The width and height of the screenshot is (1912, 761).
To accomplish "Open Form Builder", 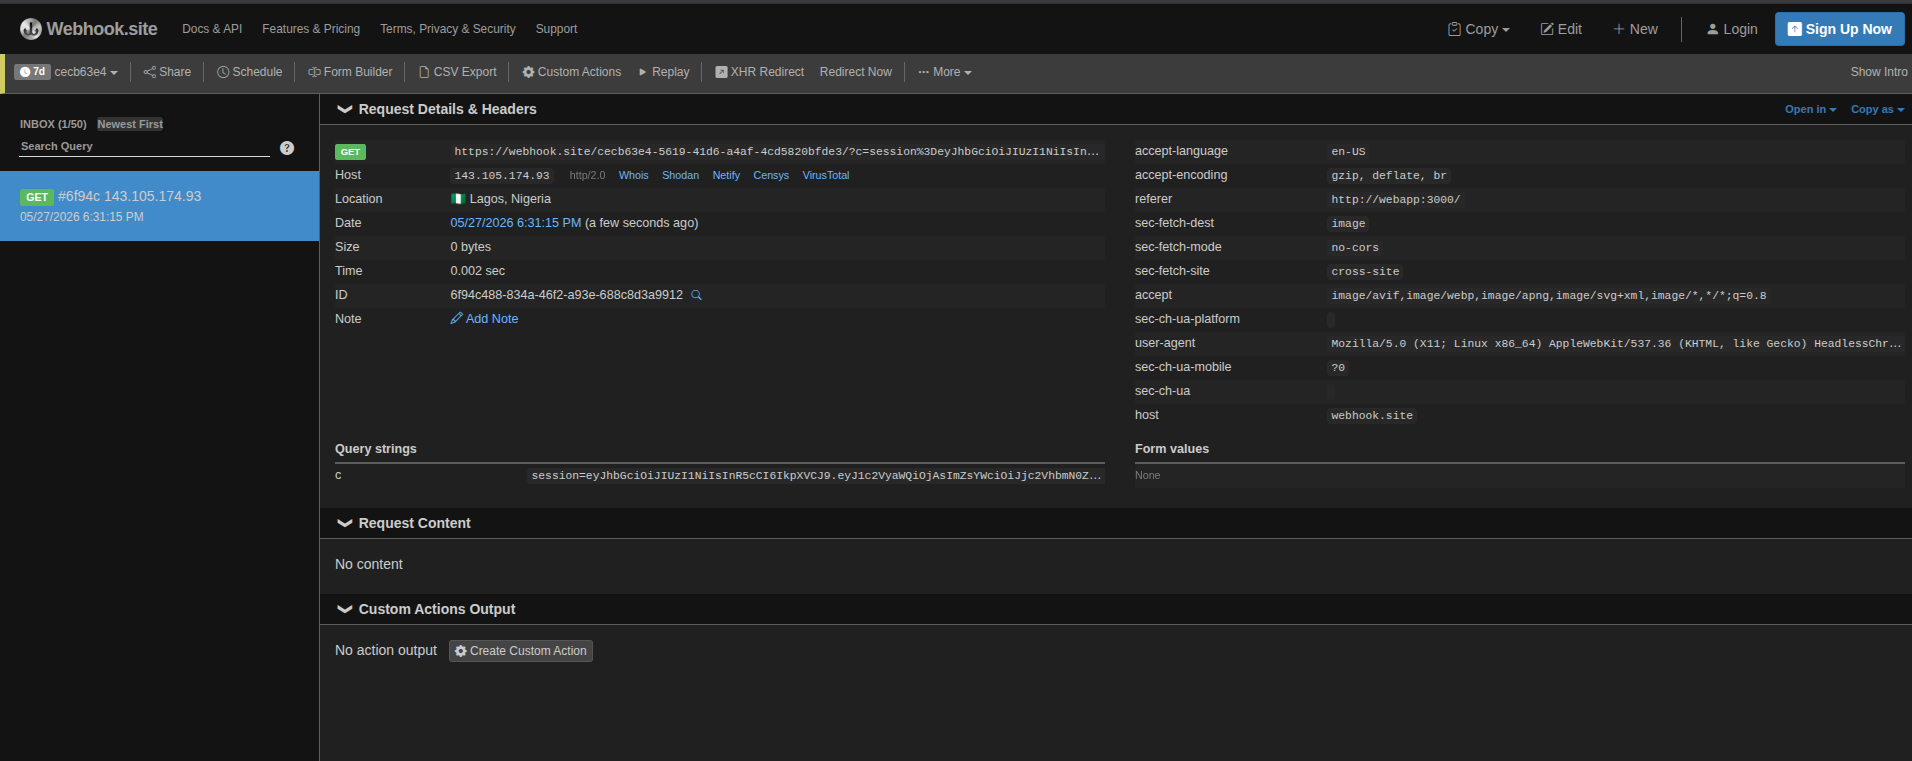I will click(350, 72).
